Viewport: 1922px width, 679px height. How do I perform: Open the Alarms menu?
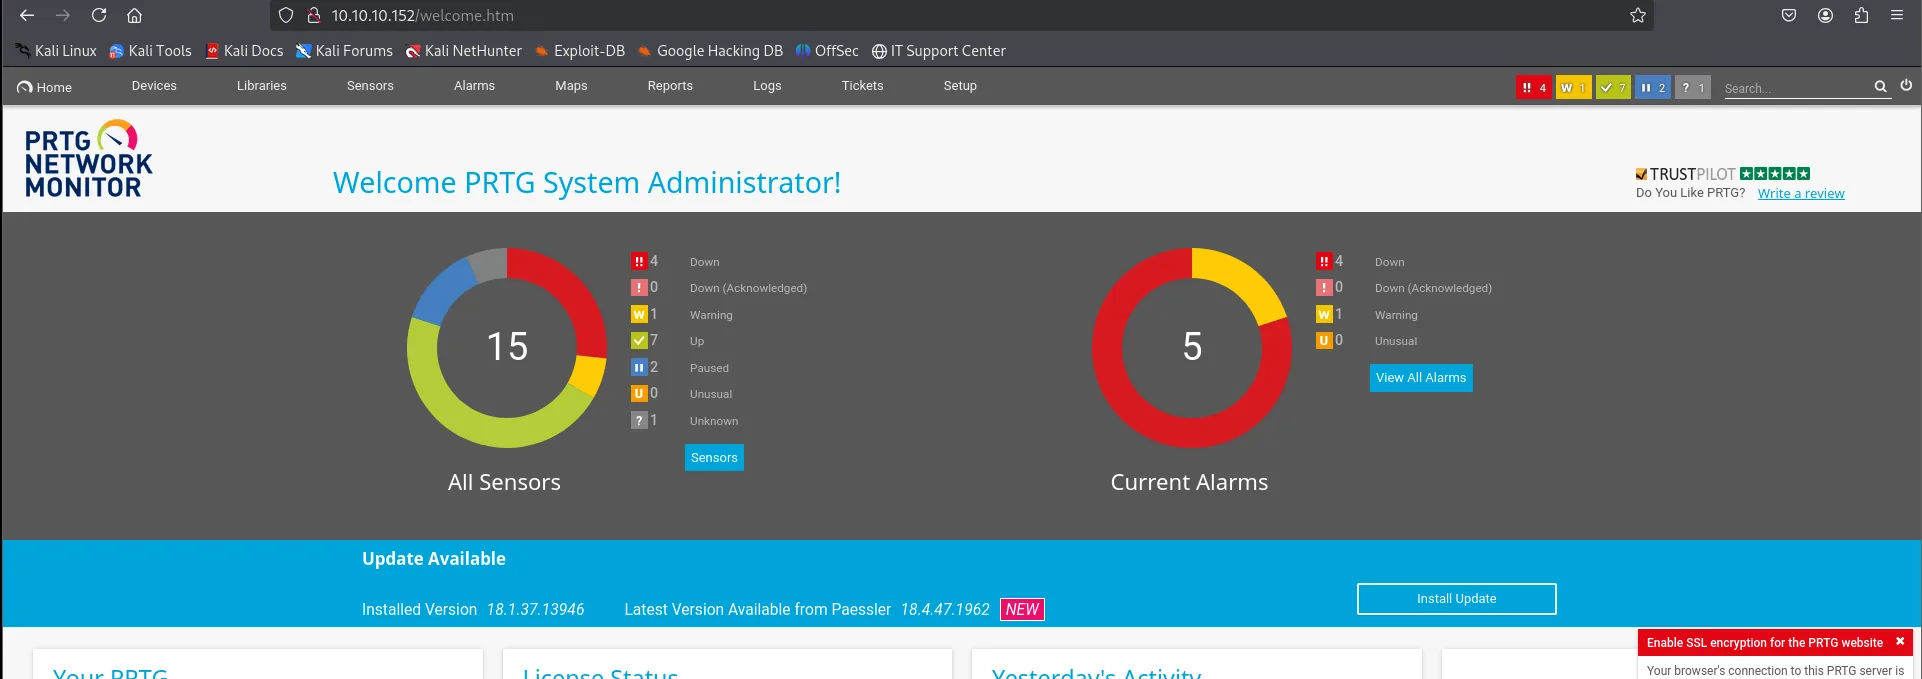(474, 86)
